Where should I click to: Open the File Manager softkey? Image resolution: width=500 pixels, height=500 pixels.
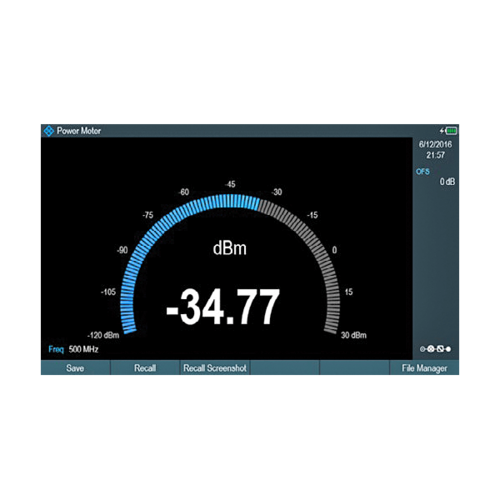424,368
